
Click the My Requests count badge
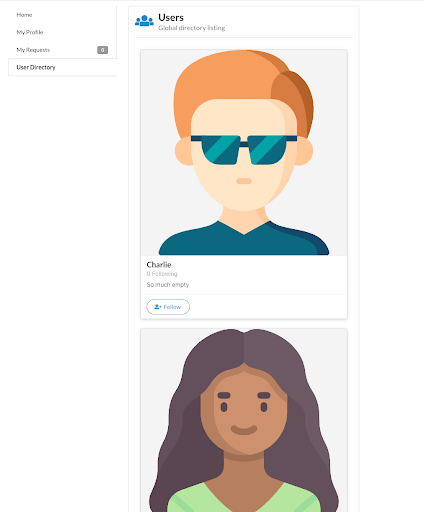pyautogui.click(x=102, y=50)
